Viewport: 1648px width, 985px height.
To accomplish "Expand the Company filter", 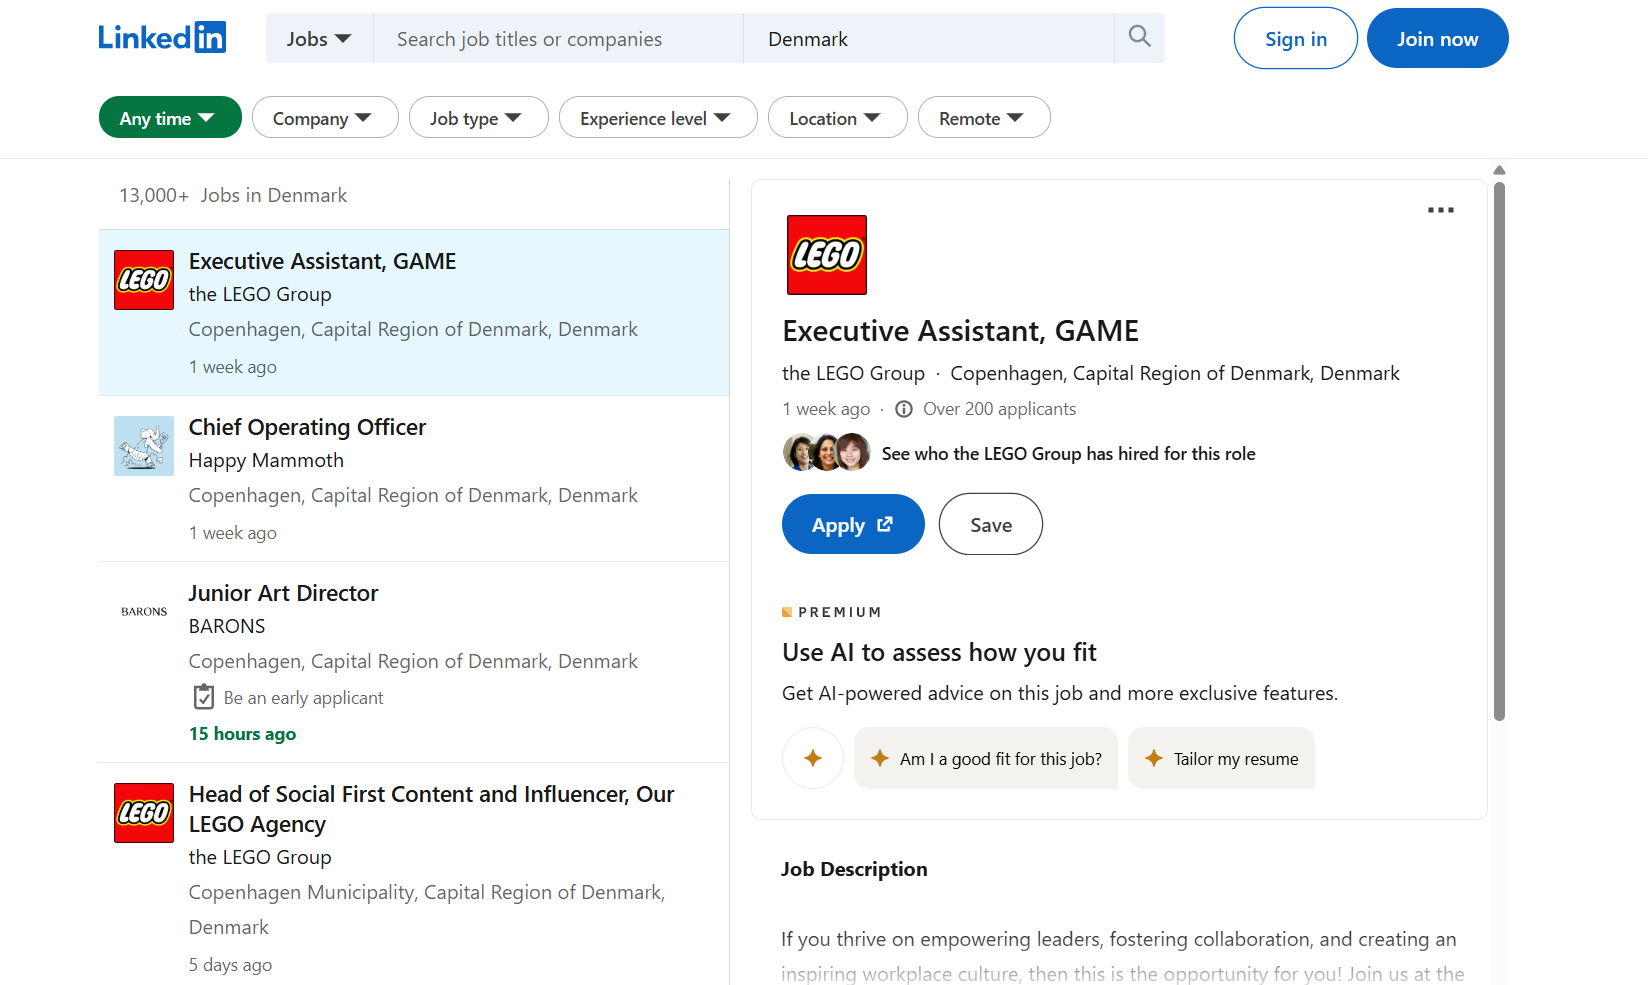I will click(x=325, y=117).
